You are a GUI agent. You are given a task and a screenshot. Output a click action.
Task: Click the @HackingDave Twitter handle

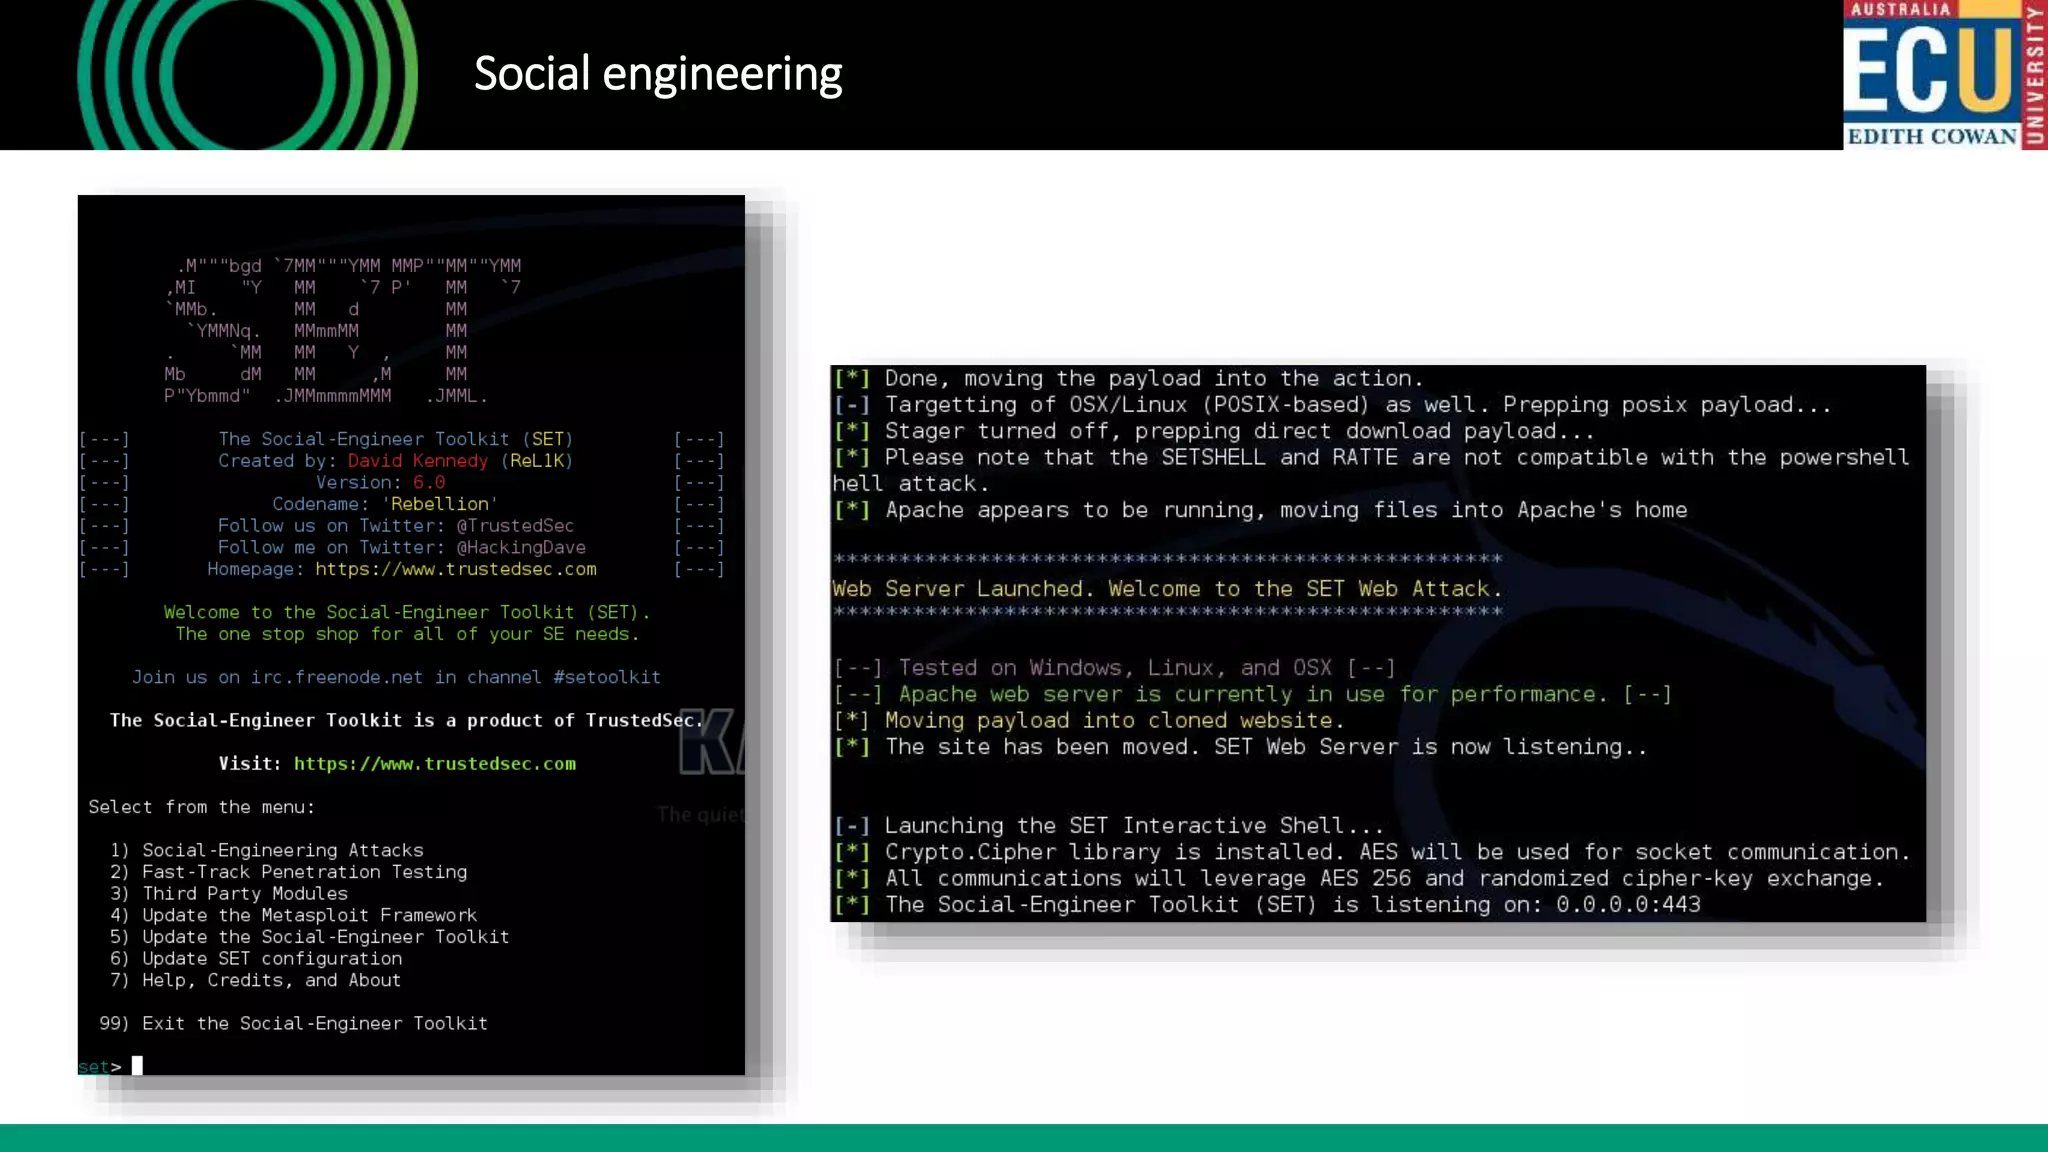521,547
